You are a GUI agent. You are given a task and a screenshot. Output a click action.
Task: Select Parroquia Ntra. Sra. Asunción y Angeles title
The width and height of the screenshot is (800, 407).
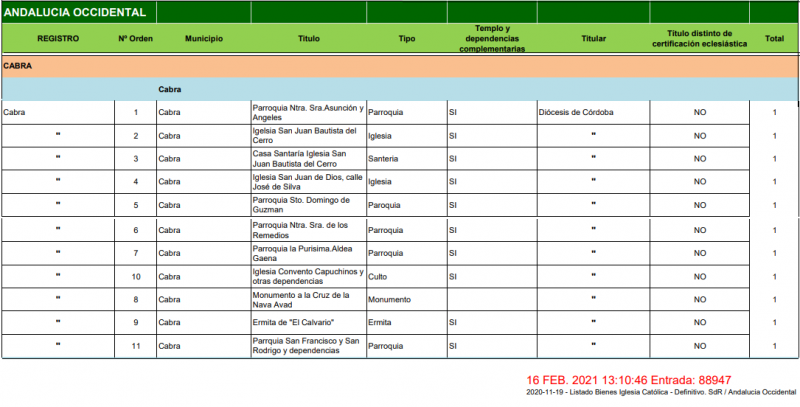pos(306,112)
